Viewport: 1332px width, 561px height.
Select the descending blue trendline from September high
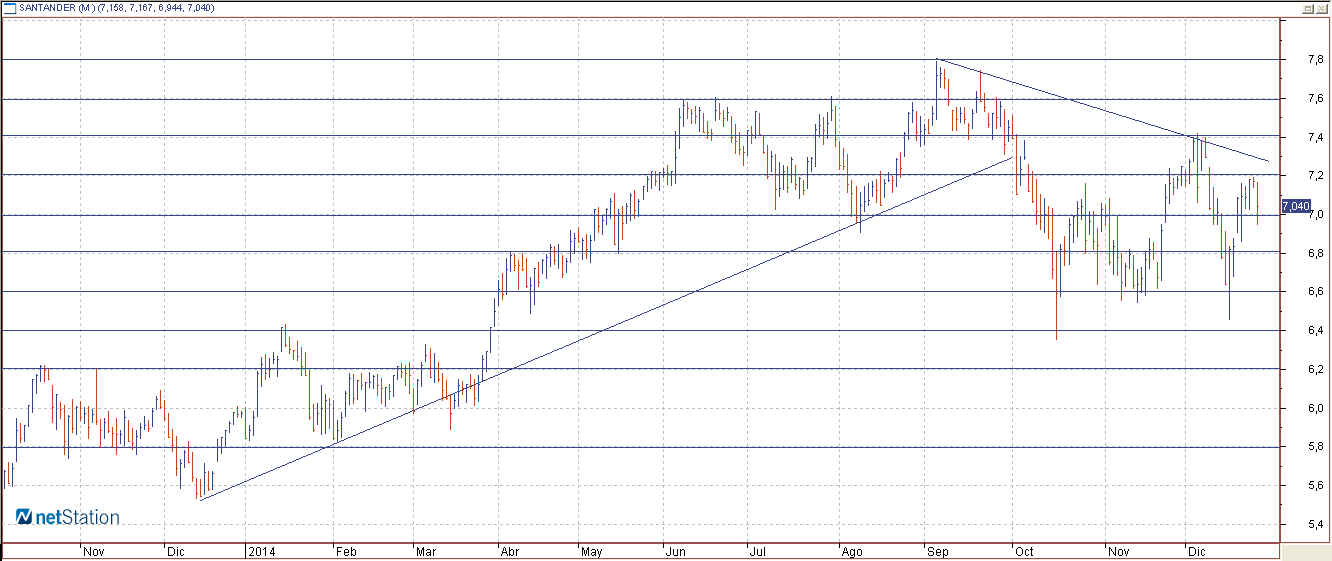(1104, 111)
